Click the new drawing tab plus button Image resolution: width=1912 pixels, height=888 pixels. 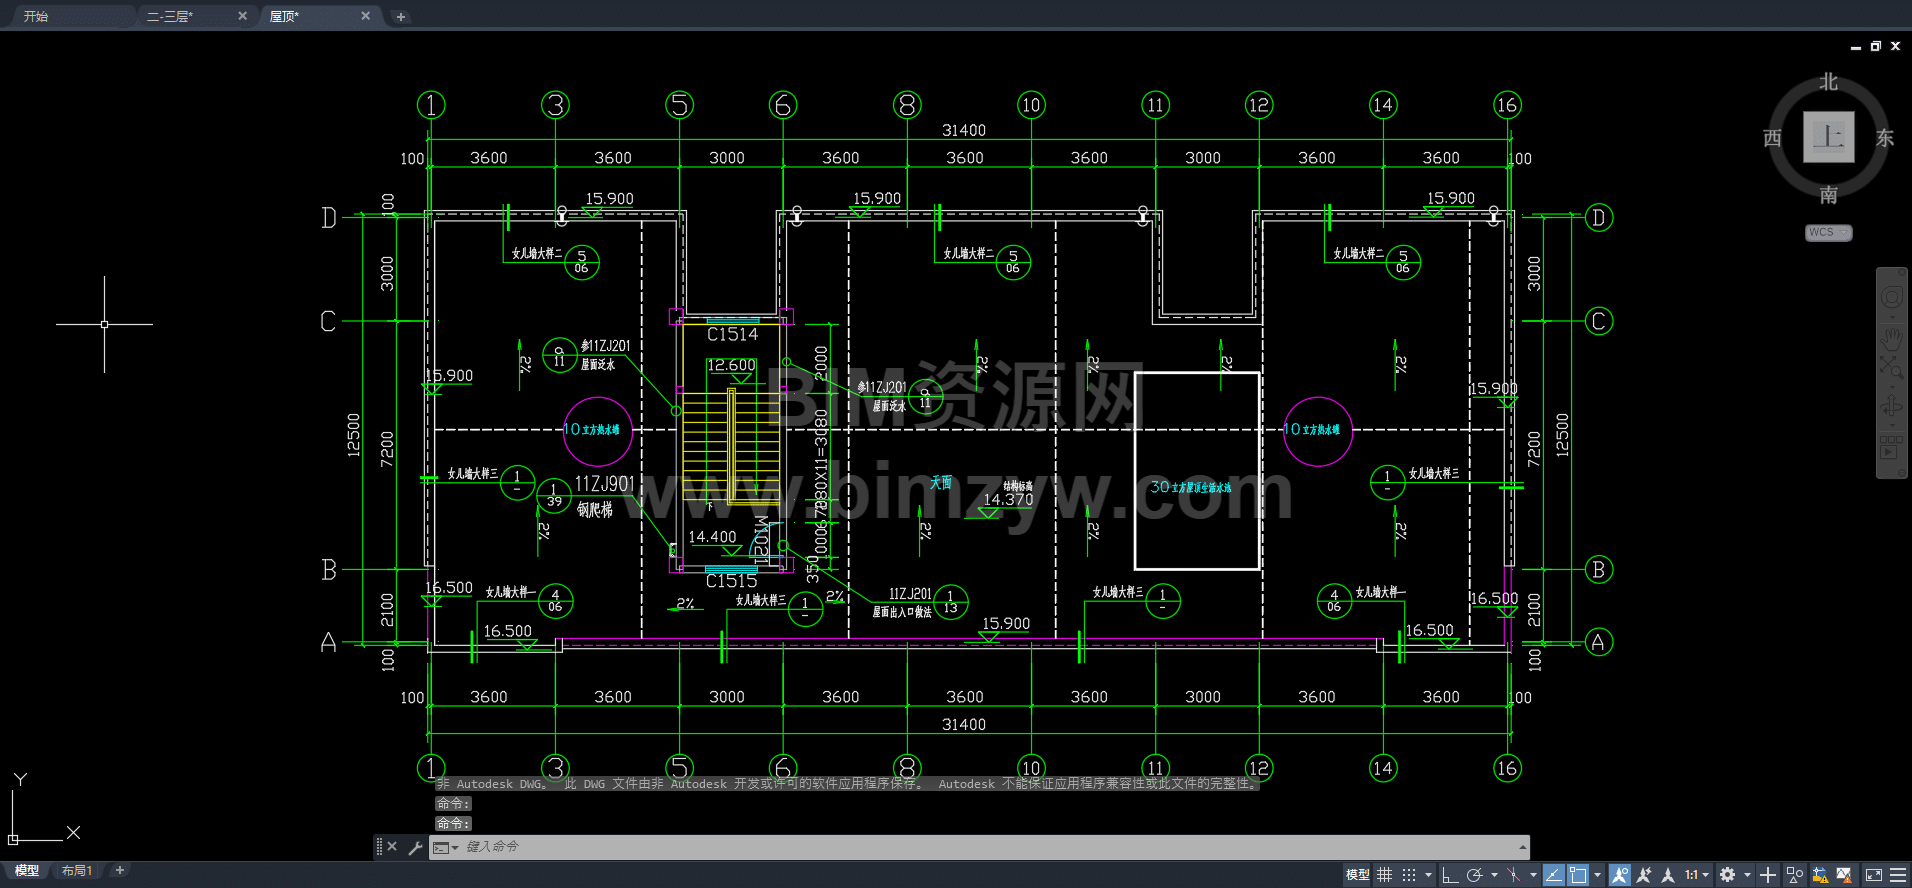tap(401, 17)
